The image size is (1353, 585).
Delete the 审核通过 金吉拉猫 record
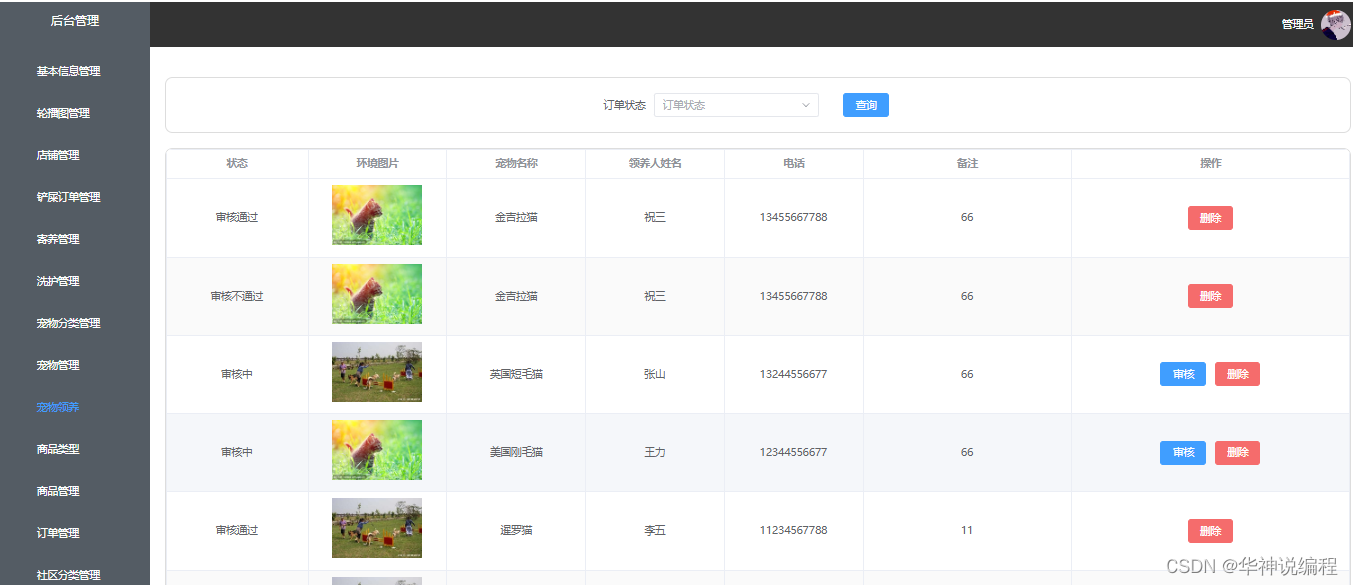(1210, 218)
